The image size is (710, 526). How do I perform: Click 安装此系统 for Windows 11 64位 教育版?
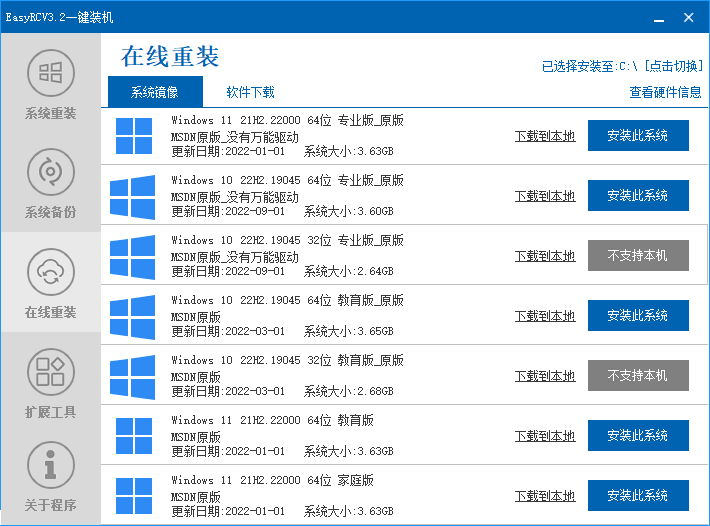click(638, 435)
